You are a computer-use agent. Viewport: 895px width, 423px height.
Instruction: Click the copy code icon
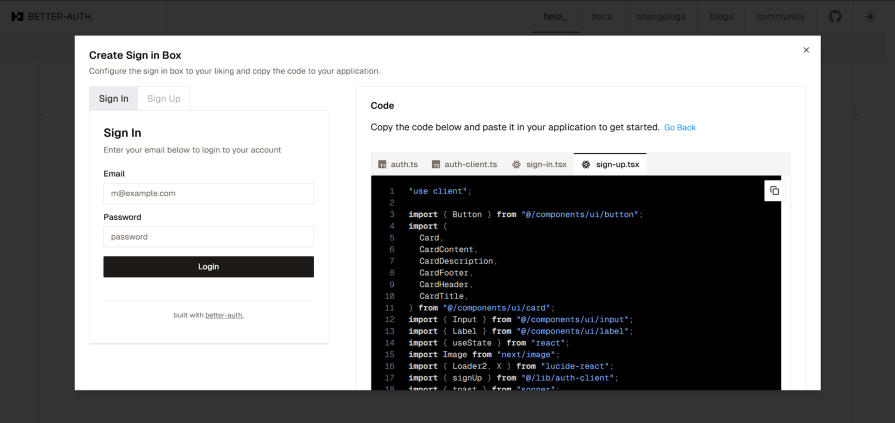pos(774,191)
